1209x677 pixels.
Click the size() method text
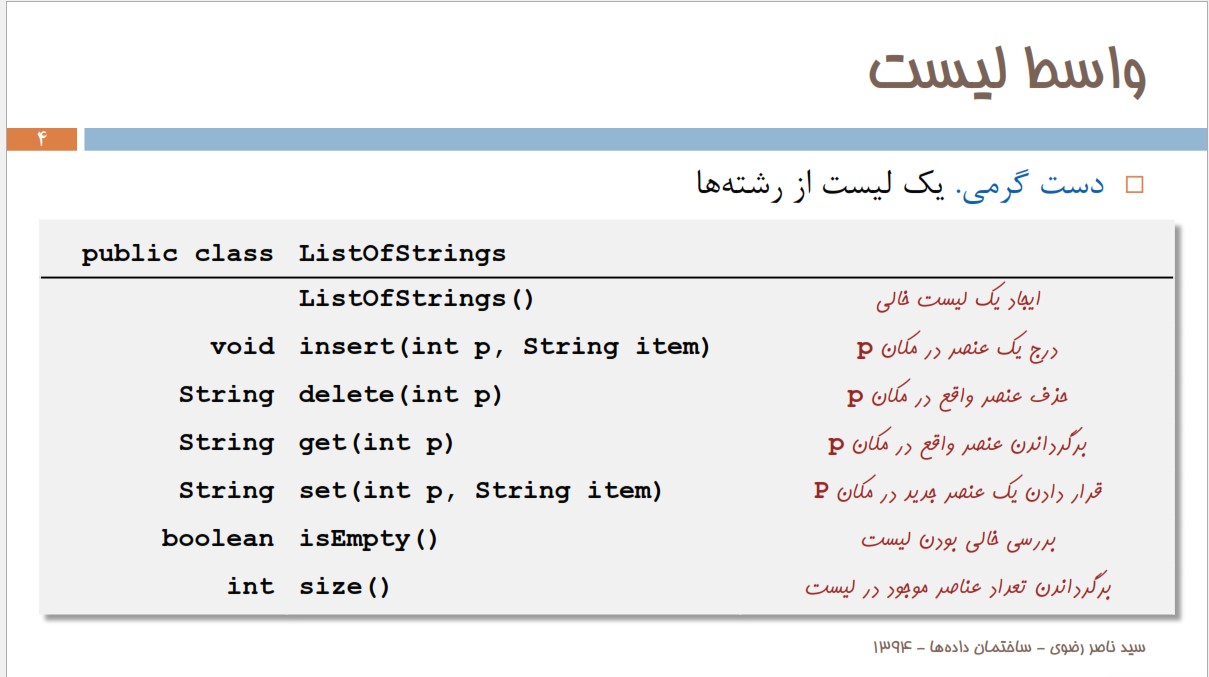pos(345,587)
